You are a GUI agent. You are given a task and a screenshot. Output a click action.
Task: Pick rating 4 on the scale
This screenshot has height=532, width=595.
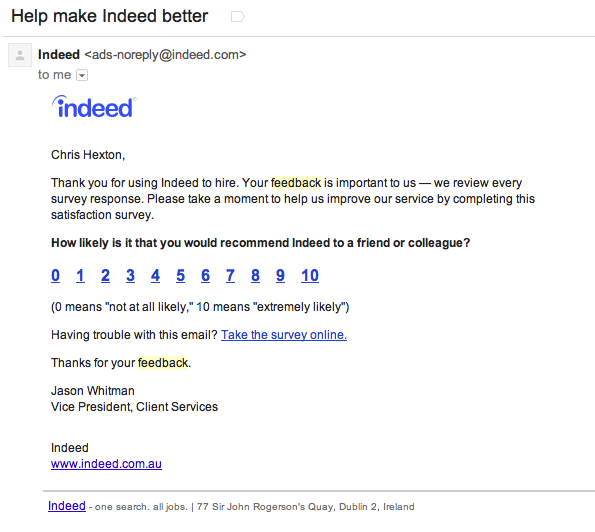tap(155, 275)
